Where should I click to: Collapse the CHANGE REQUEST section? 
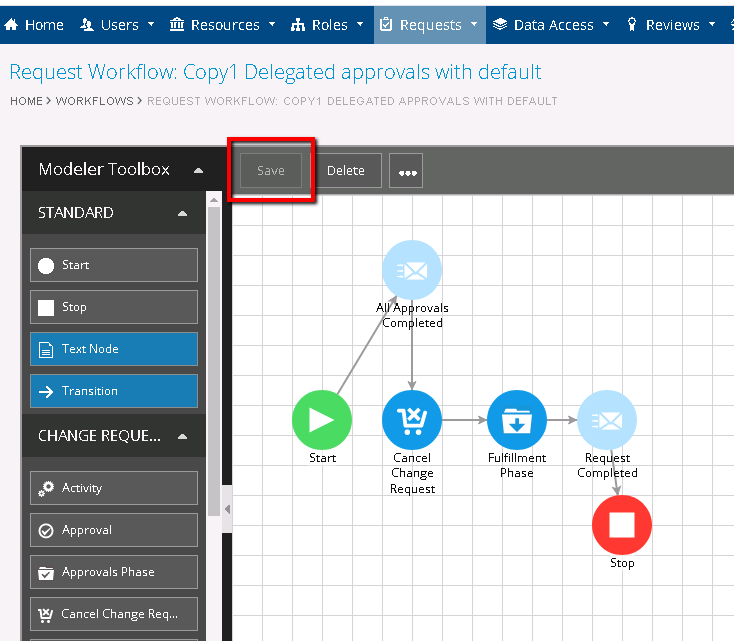tap(182, 436)
